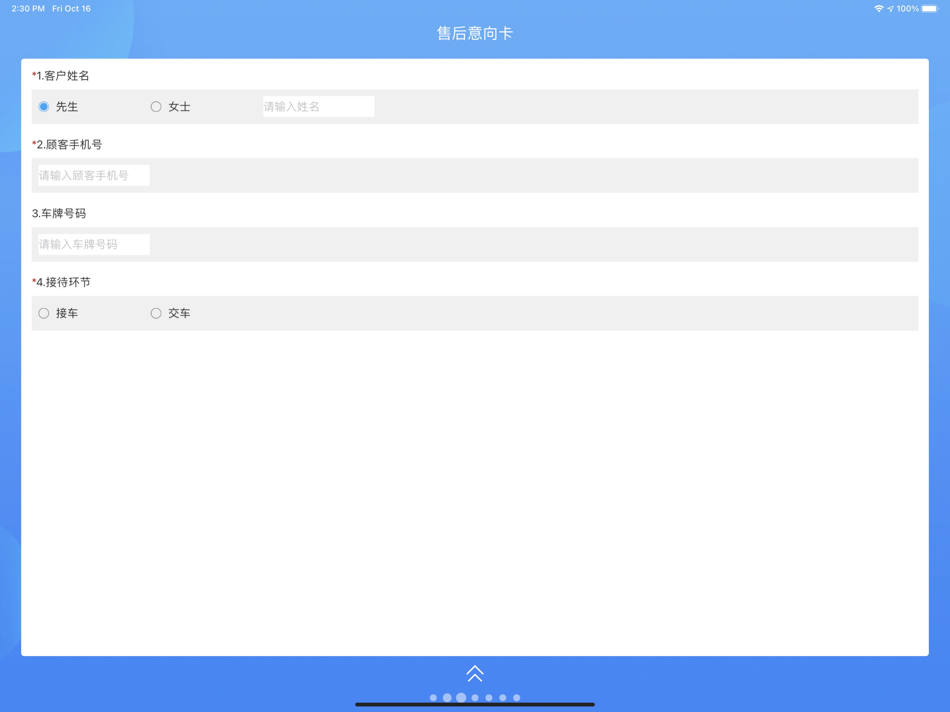The height and width of the screenshot is (712, 950).
Task: Click the 售后意向卡 title
Action: 475,33
